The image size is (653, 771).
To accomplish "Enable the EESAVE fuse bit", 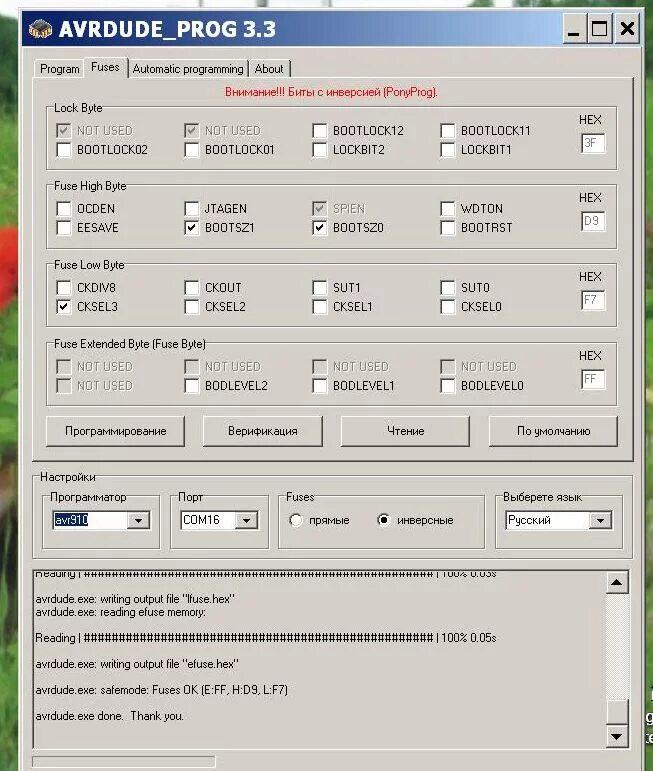I will point(64,228).
